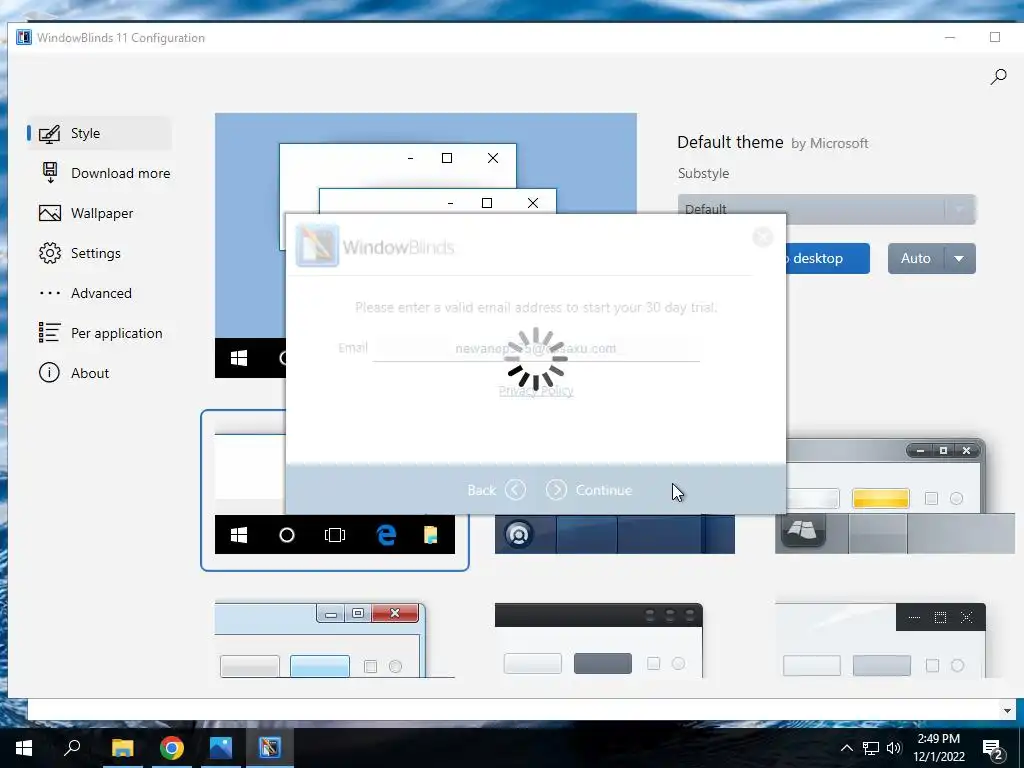This screenshot has height=768, width=1024.
Task: Open the Privacy Policy link
Action: coord(536,391)
